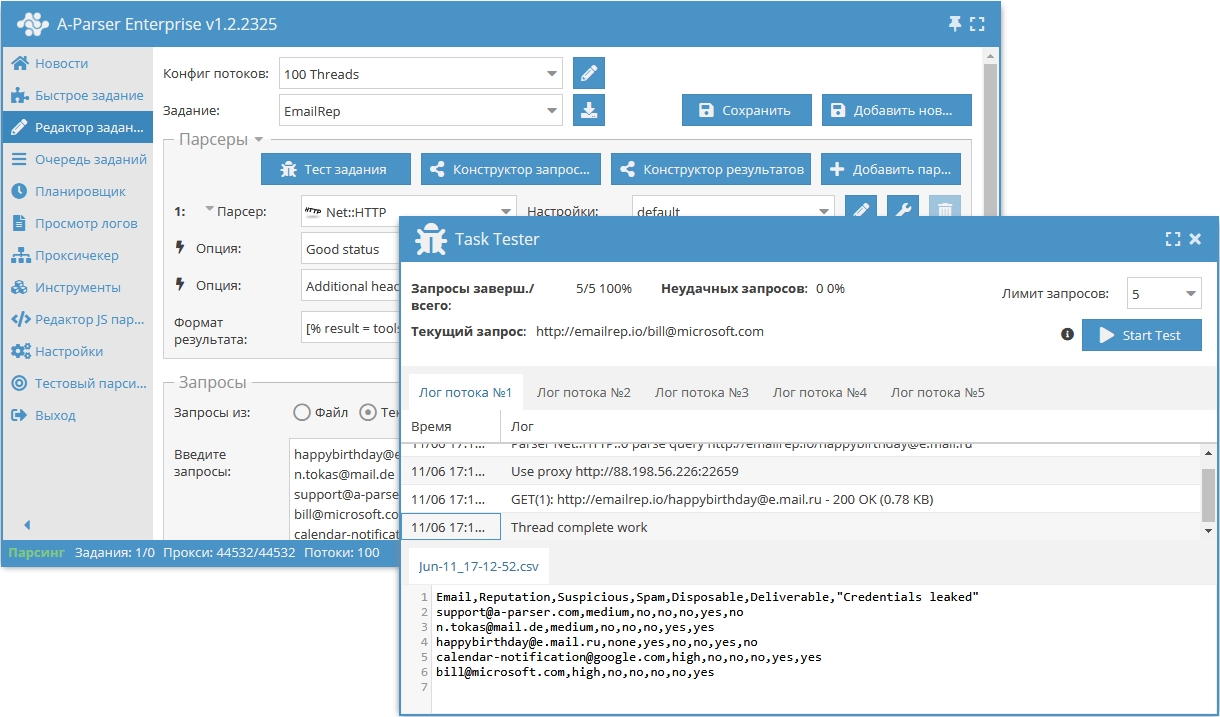Click the info icon near Start Test
Image resolution: width=1220 pixels, height=717 pixels.
tap(1067, 334)
